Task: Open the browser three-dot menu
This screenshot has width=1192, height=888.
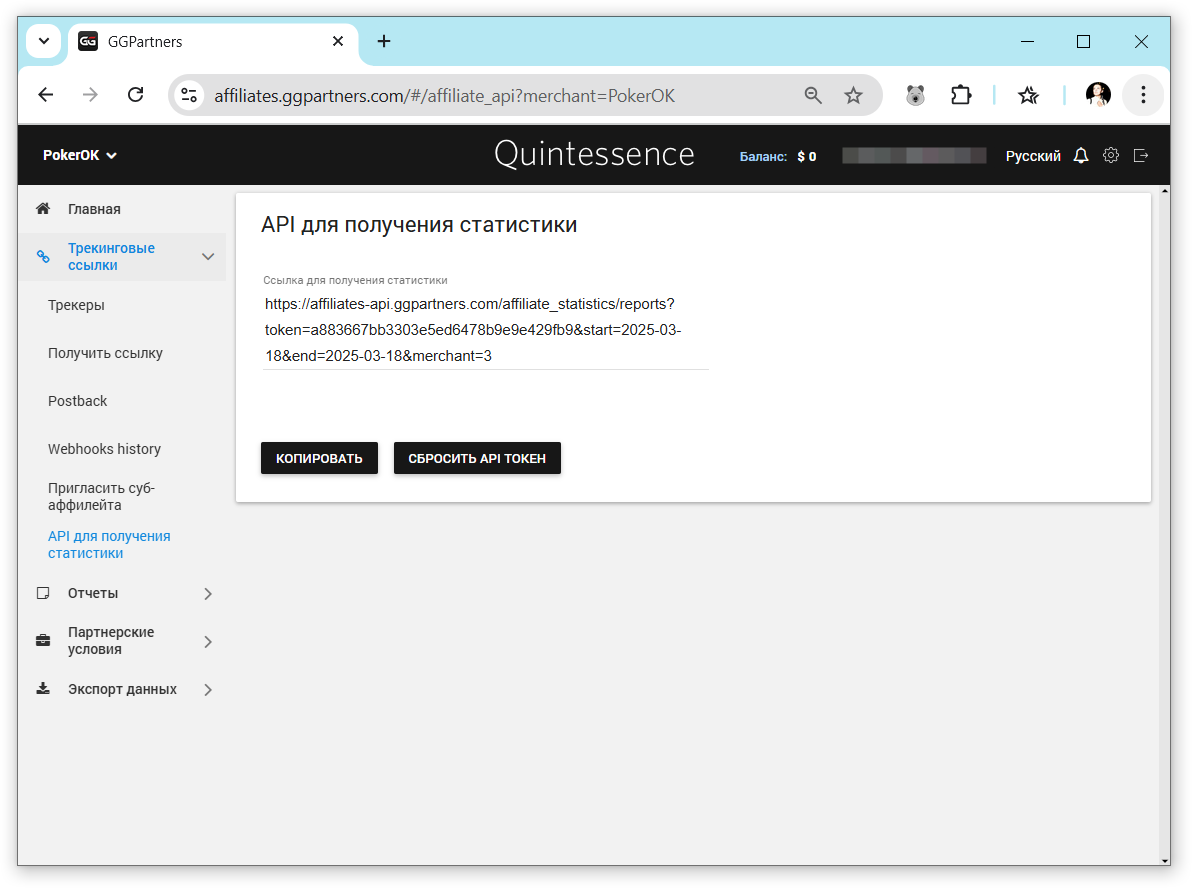Action: (x=1143, y=95)
